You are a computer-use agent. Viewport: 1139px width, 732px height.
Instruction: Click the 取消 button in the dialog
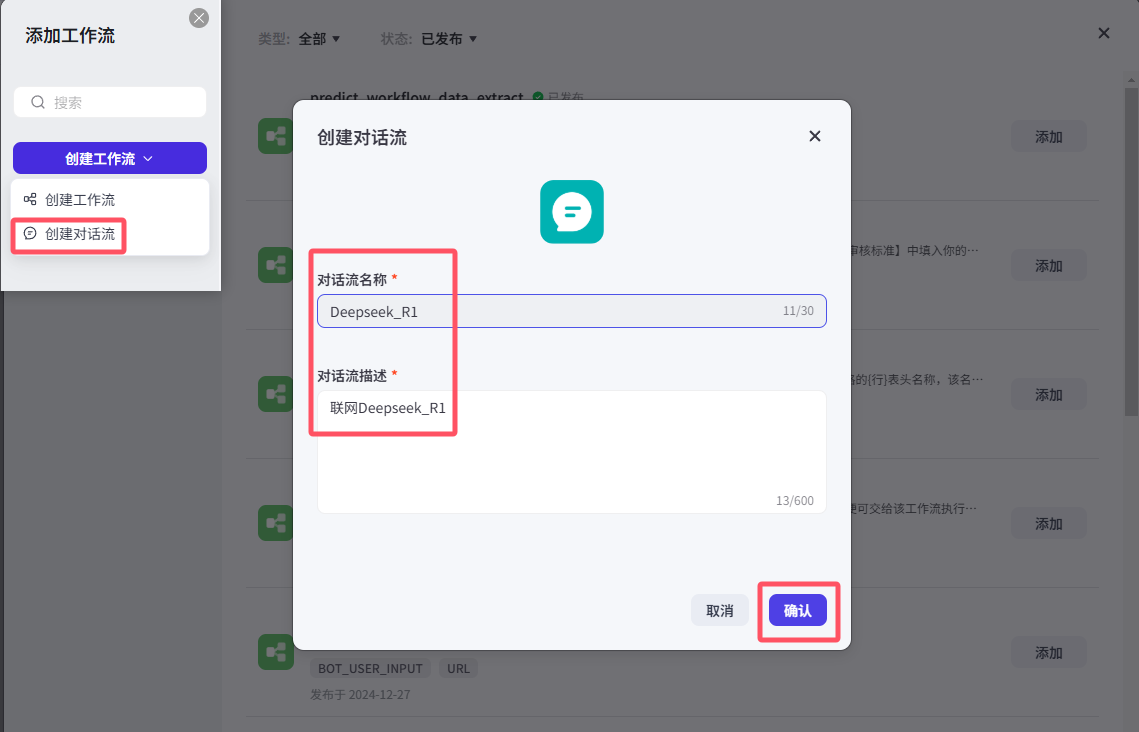pyautogui.click(x=719, y=611)
